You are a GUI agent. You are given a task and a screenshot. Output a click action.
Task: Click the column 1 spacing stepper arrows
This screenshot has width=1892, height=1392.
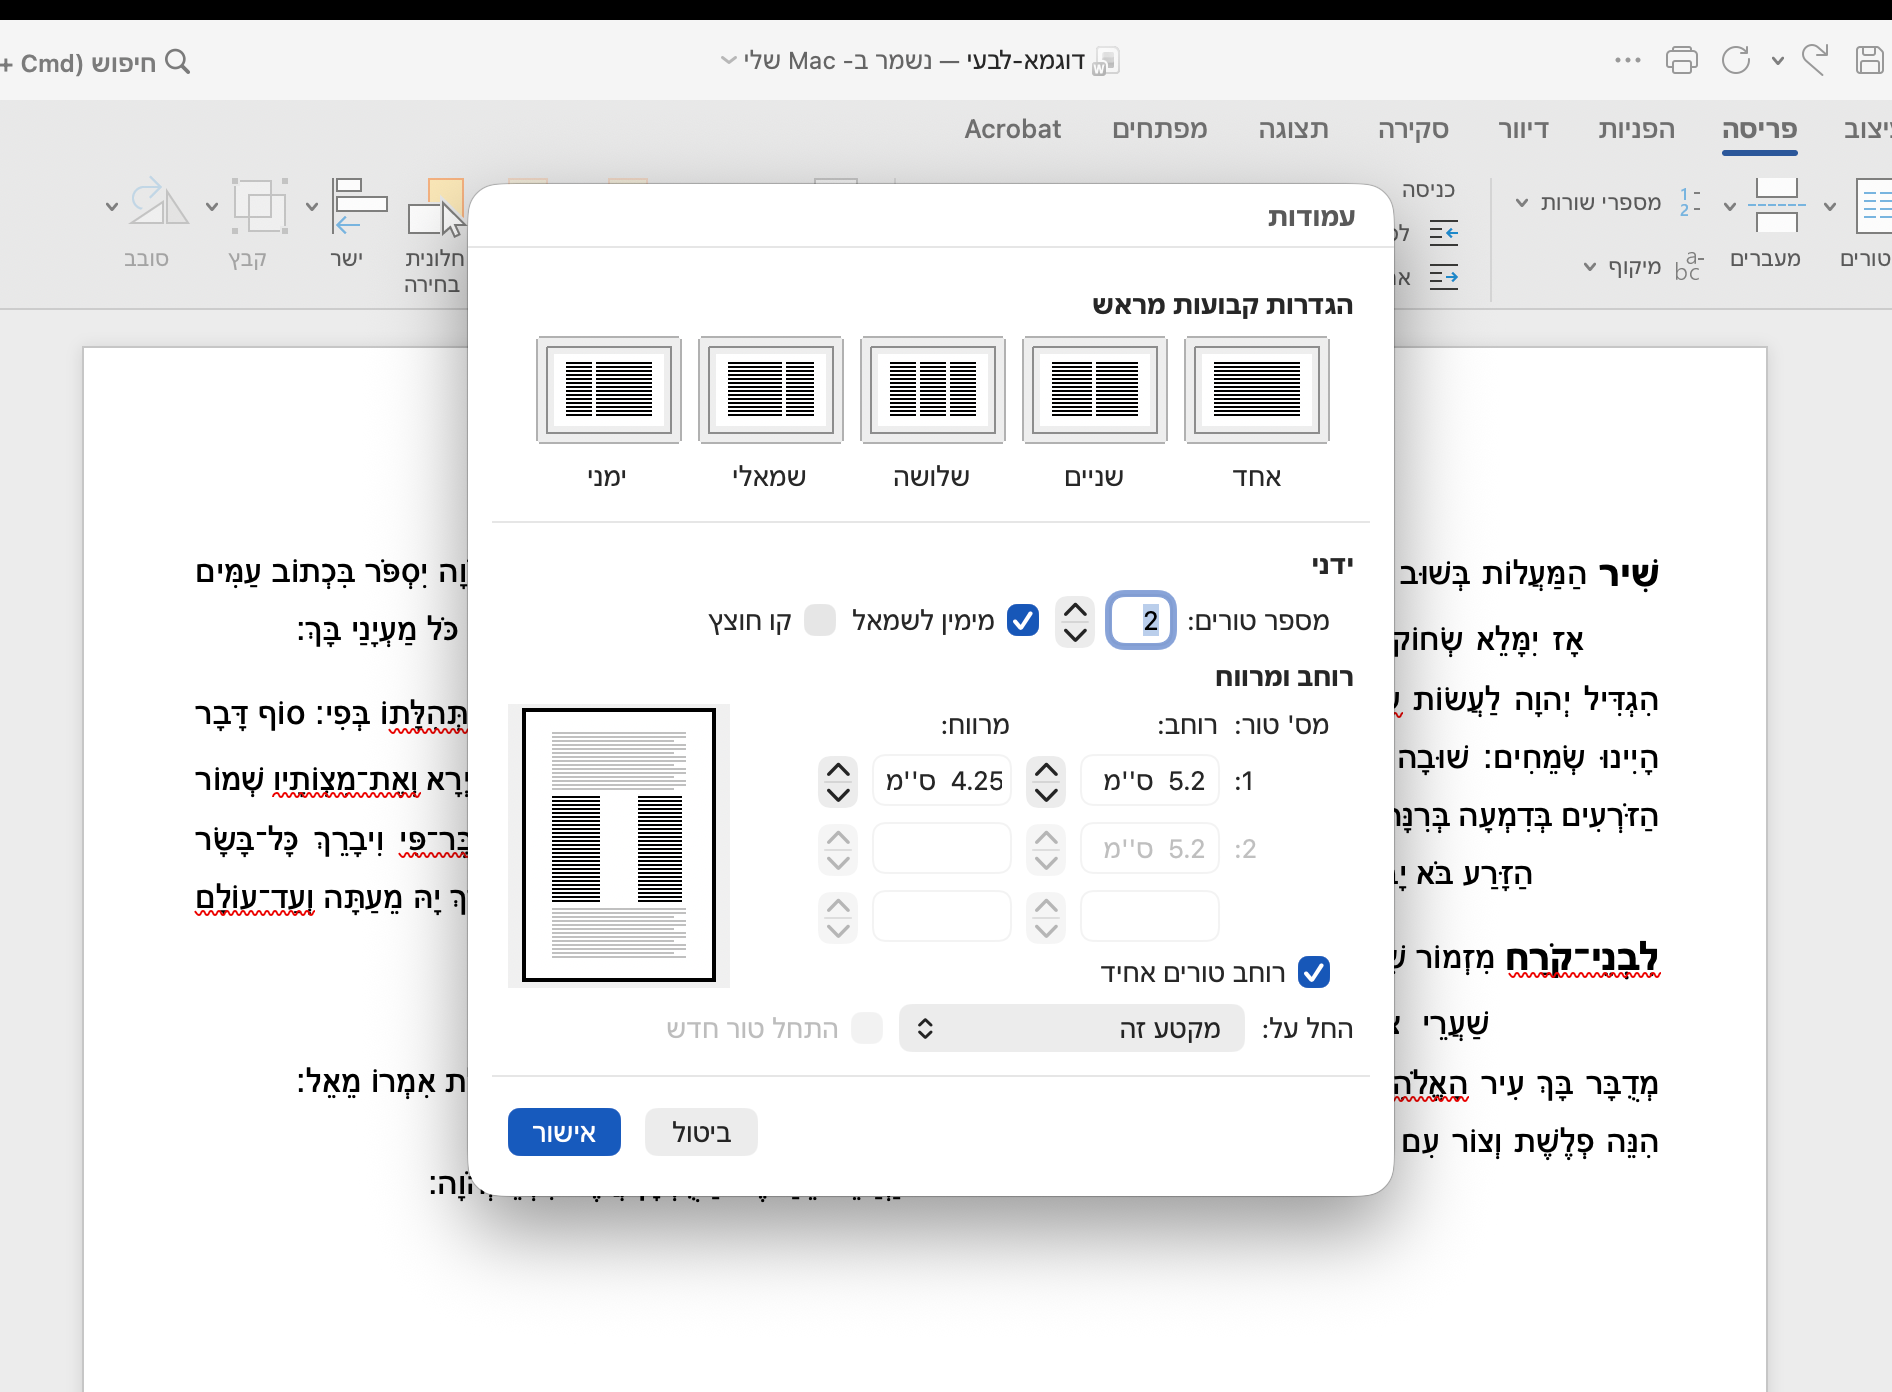pos(838,781)
